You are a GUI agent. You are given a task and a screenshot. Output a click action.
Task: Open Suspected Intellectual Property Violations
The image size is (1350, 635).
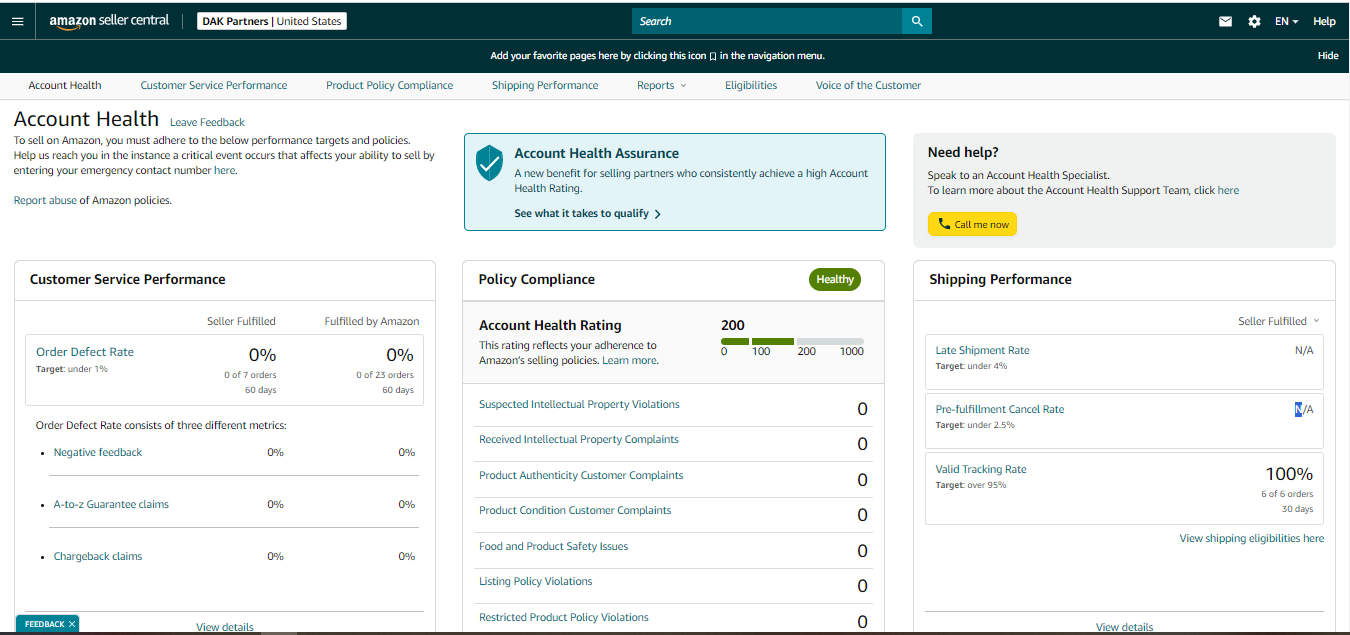[579, 405]
